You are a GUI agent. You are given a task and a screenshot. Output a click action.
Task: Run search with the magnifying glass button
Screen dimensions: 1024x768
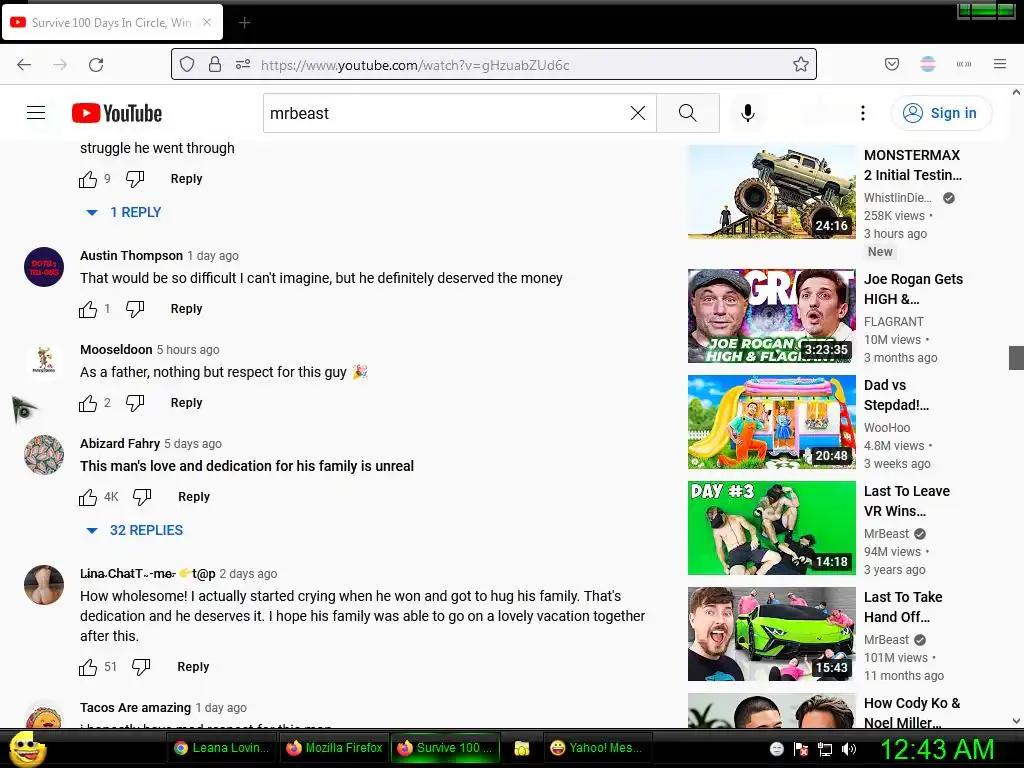tap(688, 113)
